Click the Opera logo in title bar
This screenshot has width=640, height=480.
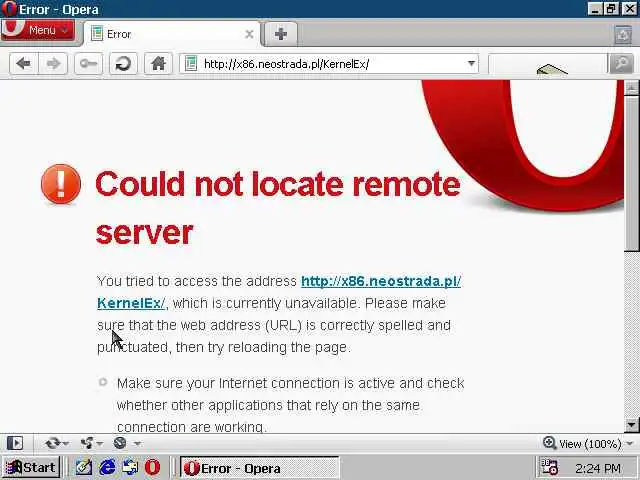tap(9, 9)
